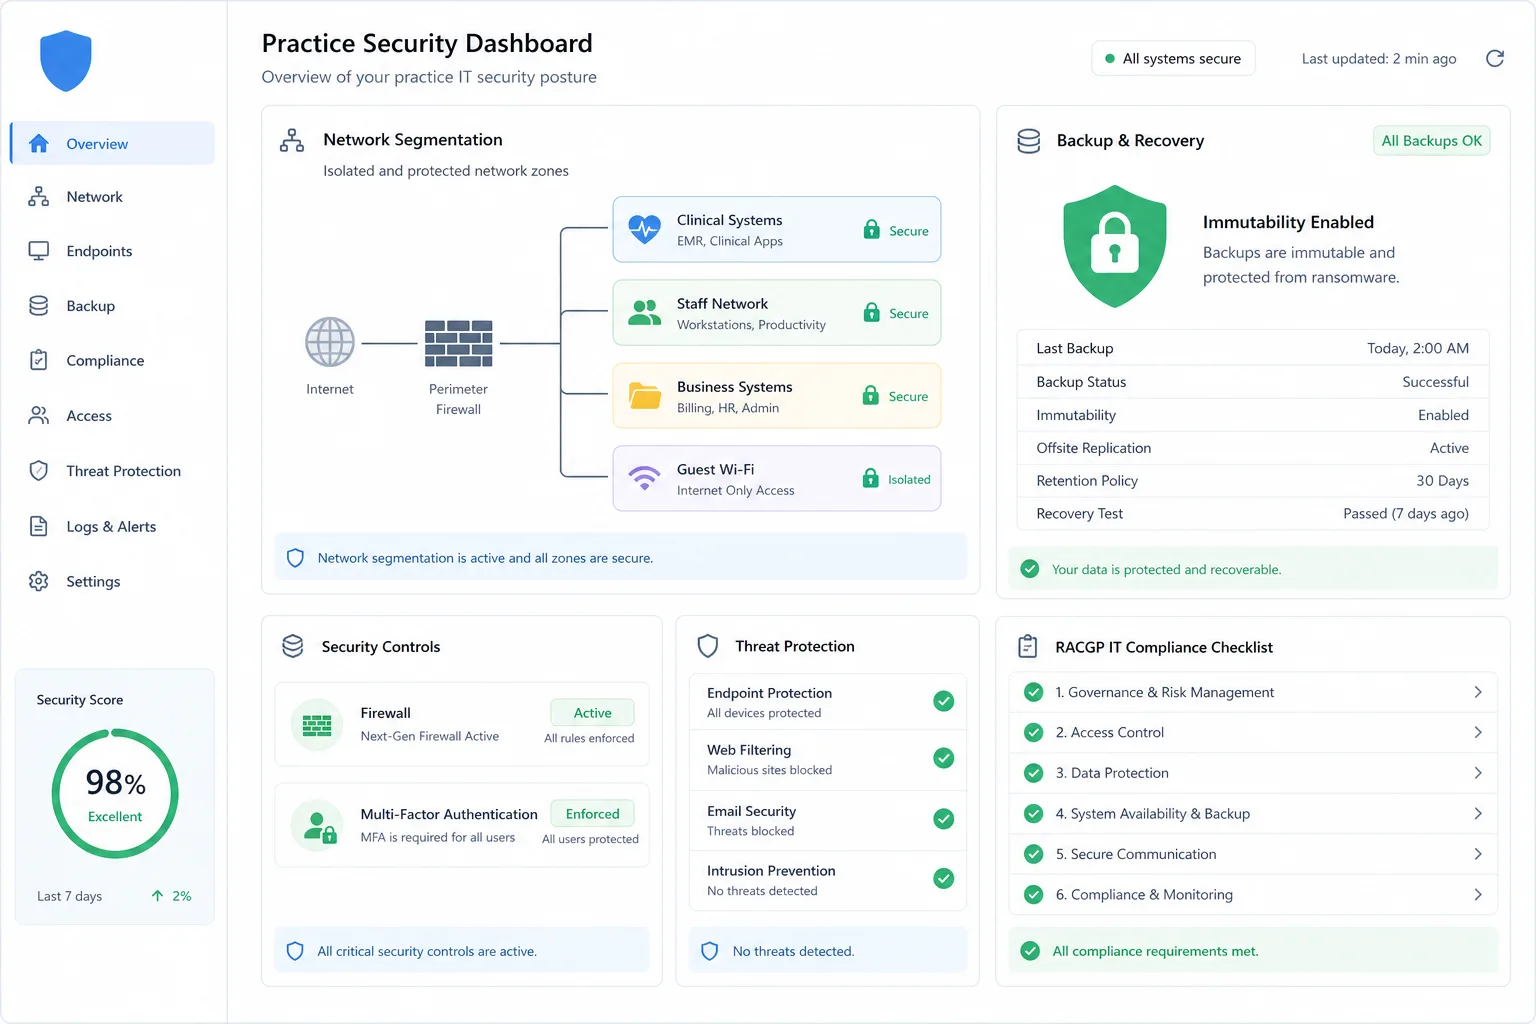Click the up arrow next to 2%
Image resolution: width=1536 pixels, height=1024 pixels.
pos(157,896)
